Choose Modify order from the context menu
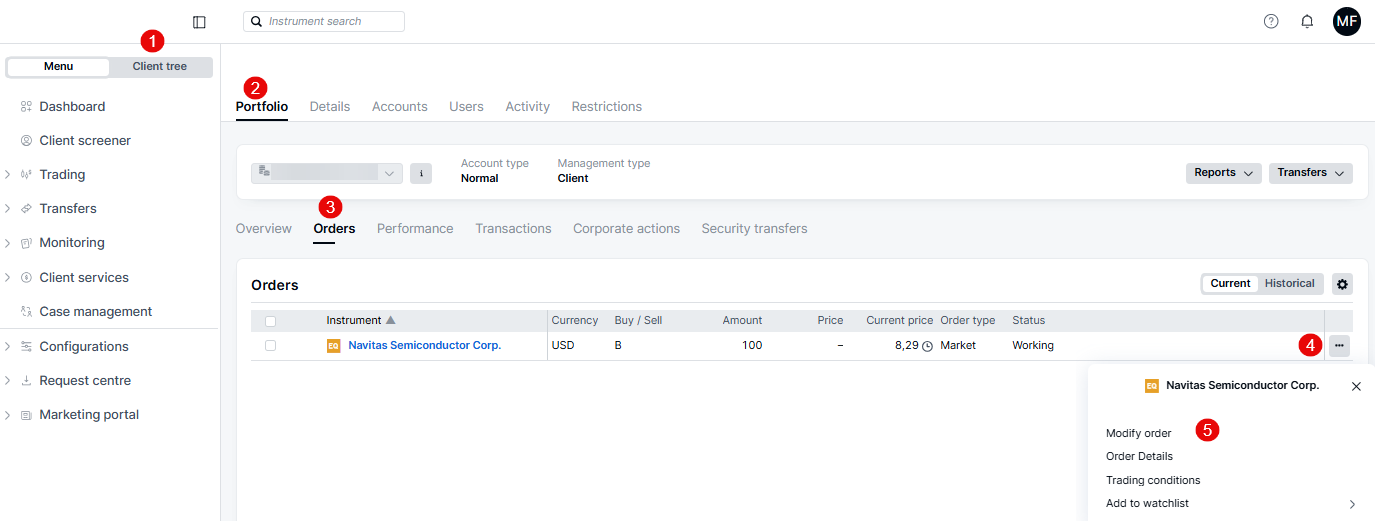The image size is (1375, 521). (x=1138, y=434)
